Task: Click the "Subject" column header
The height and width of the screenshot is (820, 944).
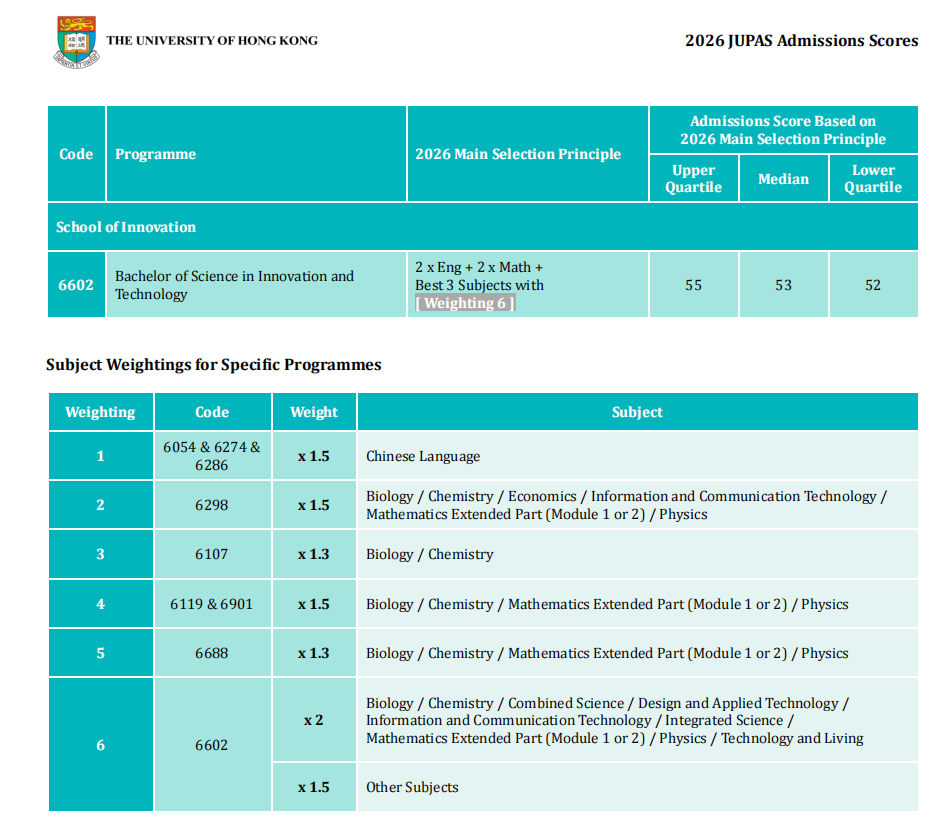Action: coord(638,412)
